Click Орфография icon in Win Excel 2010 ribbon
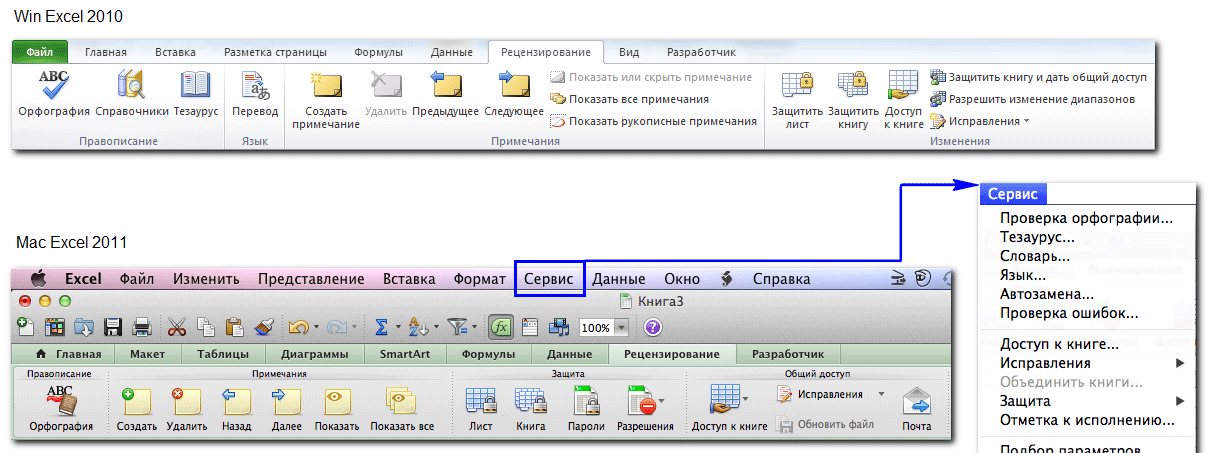The image size is (1212, 453). [54, 85]
